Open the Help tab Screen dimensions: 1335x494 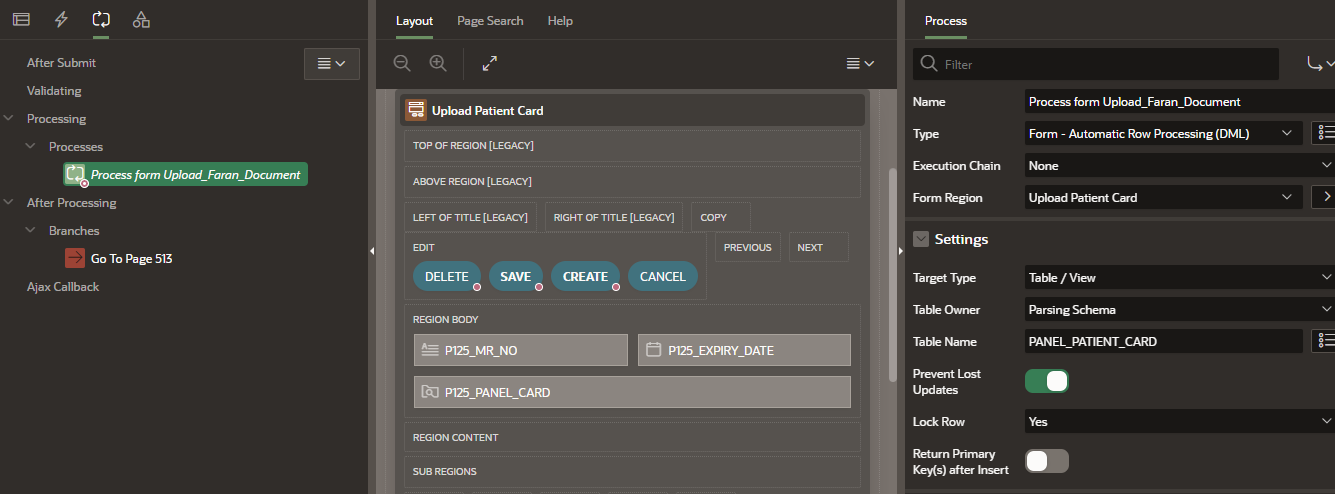(560, 20)
